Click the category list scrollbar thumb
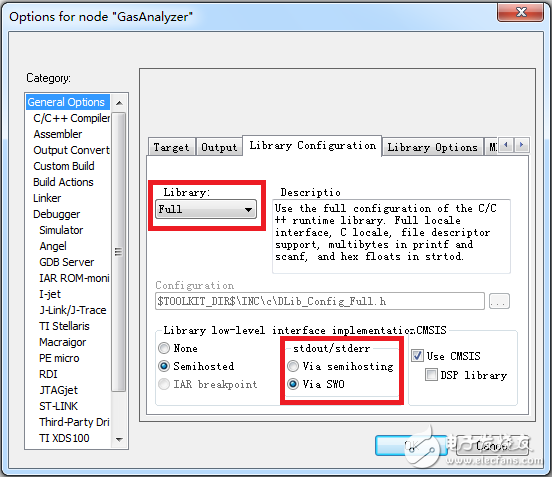Screen dimensions: 552x477 click(x=119, y=252)
